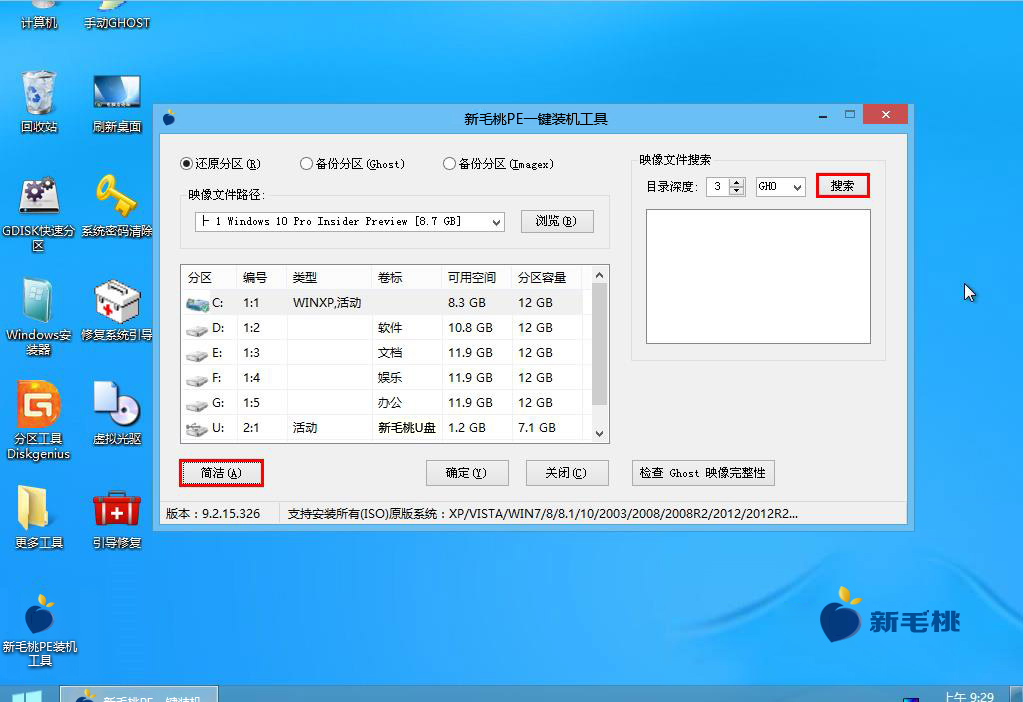
Task: Click the D: drive icon in partition list
Action: [197, 329]
